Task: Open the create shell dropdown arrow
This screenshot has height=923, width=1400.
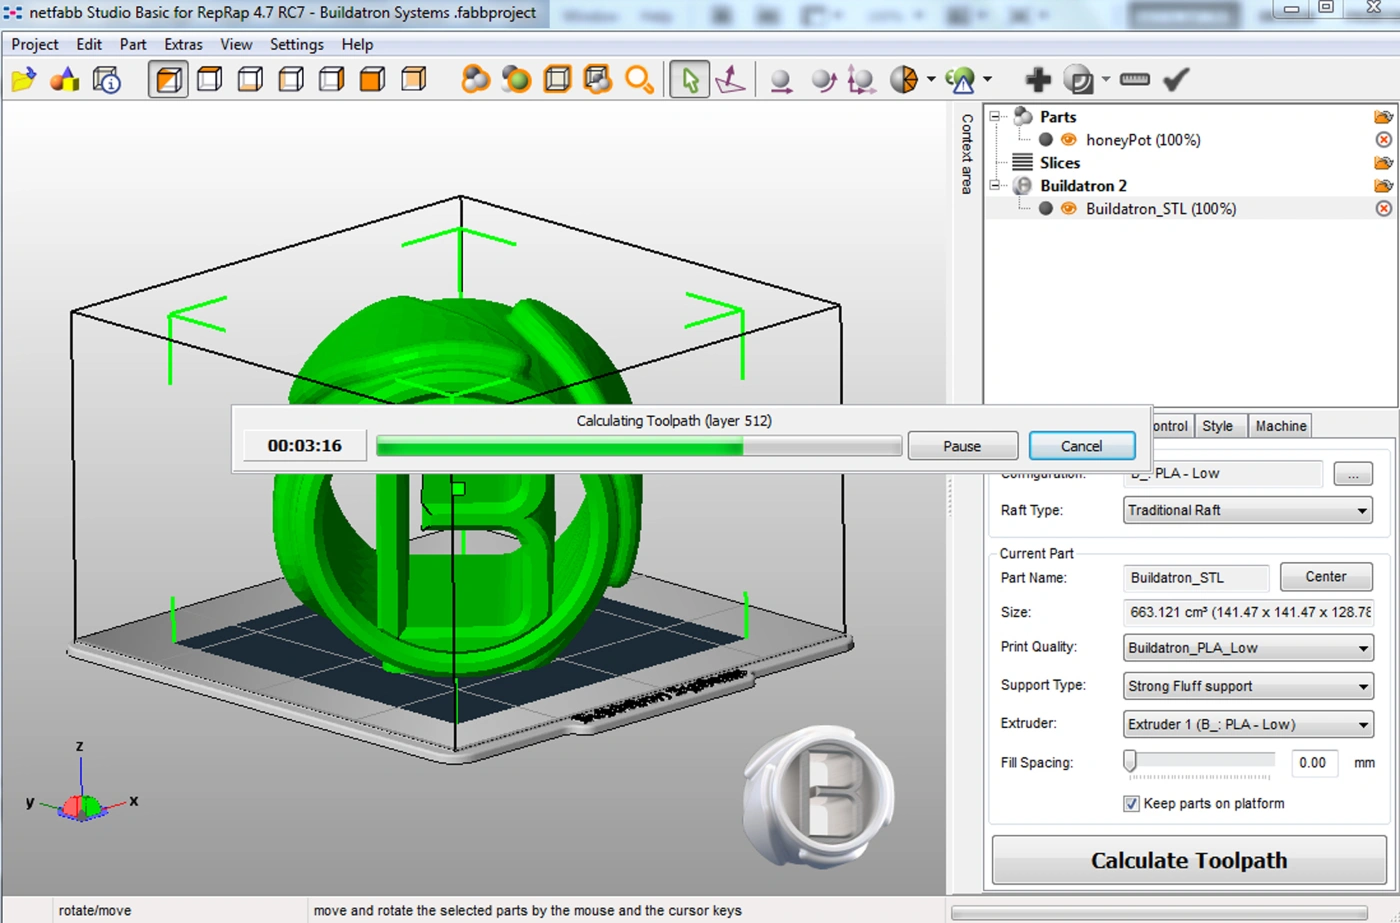Action: click(x=1105, y=80)
